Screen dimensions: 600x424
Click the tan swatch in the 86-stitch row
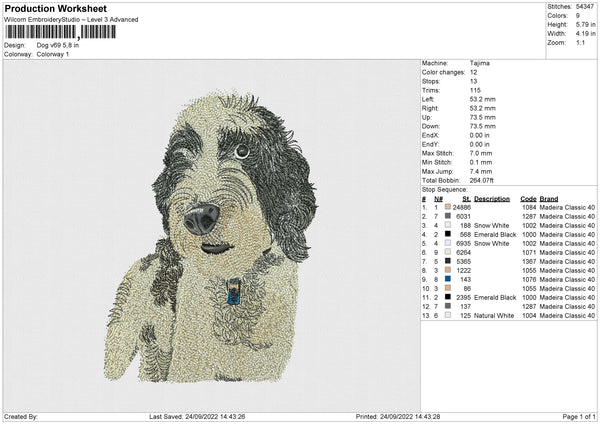click(447, 288)
